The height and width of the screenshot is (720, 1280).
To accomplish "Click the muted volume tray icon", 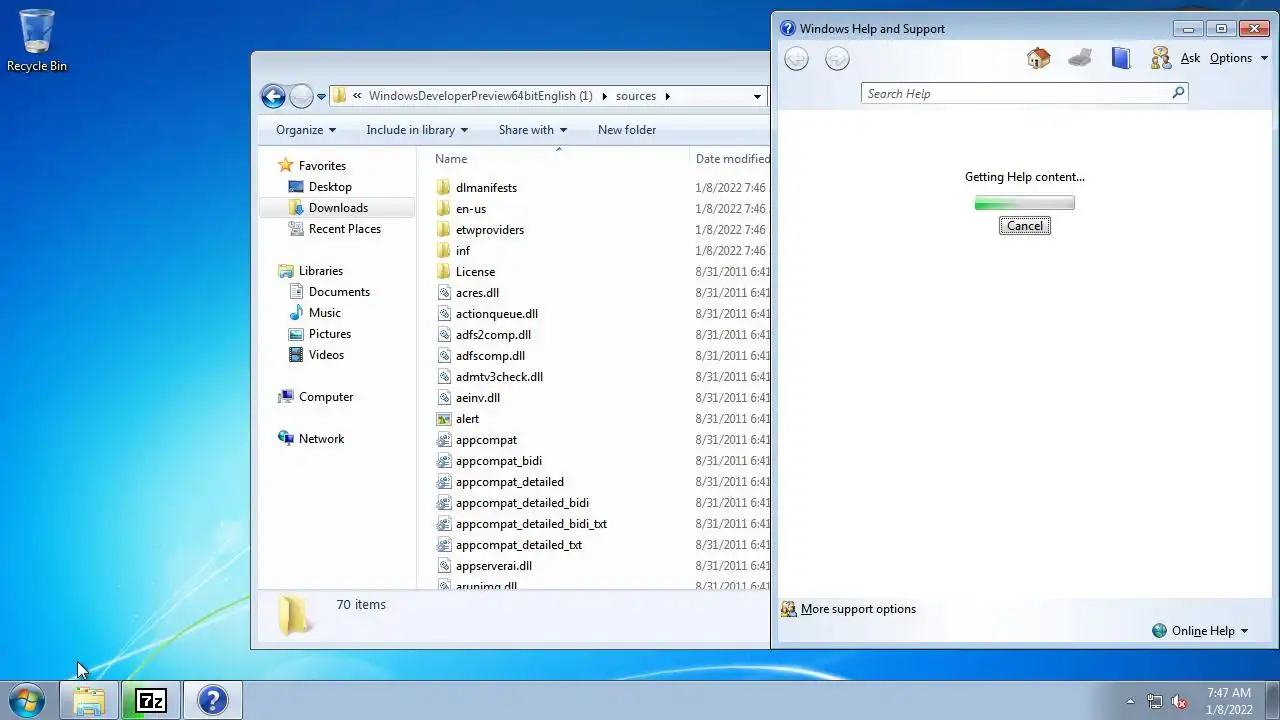I will click(1179, 701).
